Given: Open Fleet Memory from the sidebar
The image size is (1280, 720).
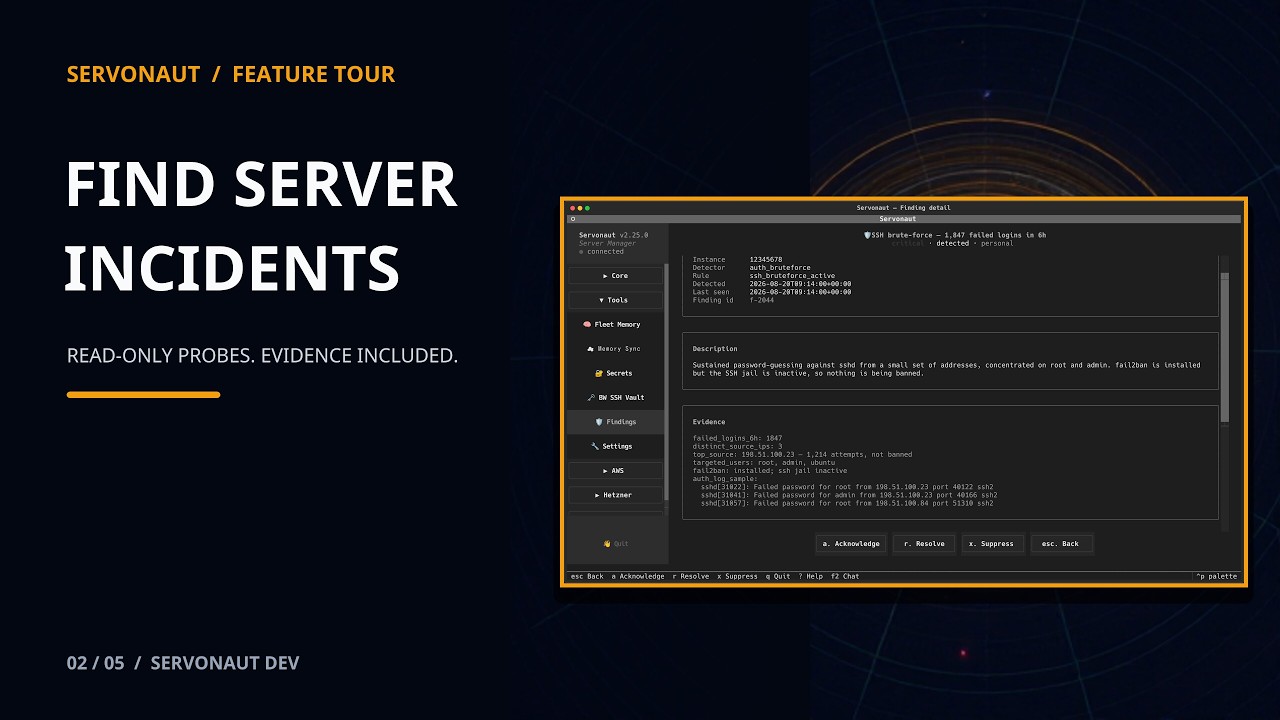Looking at the screenshot, I should click(x=615, y=324).
